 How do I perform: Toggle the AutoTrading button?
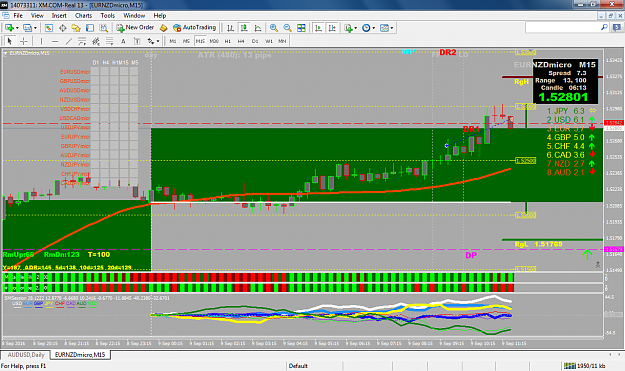[194, 28]
